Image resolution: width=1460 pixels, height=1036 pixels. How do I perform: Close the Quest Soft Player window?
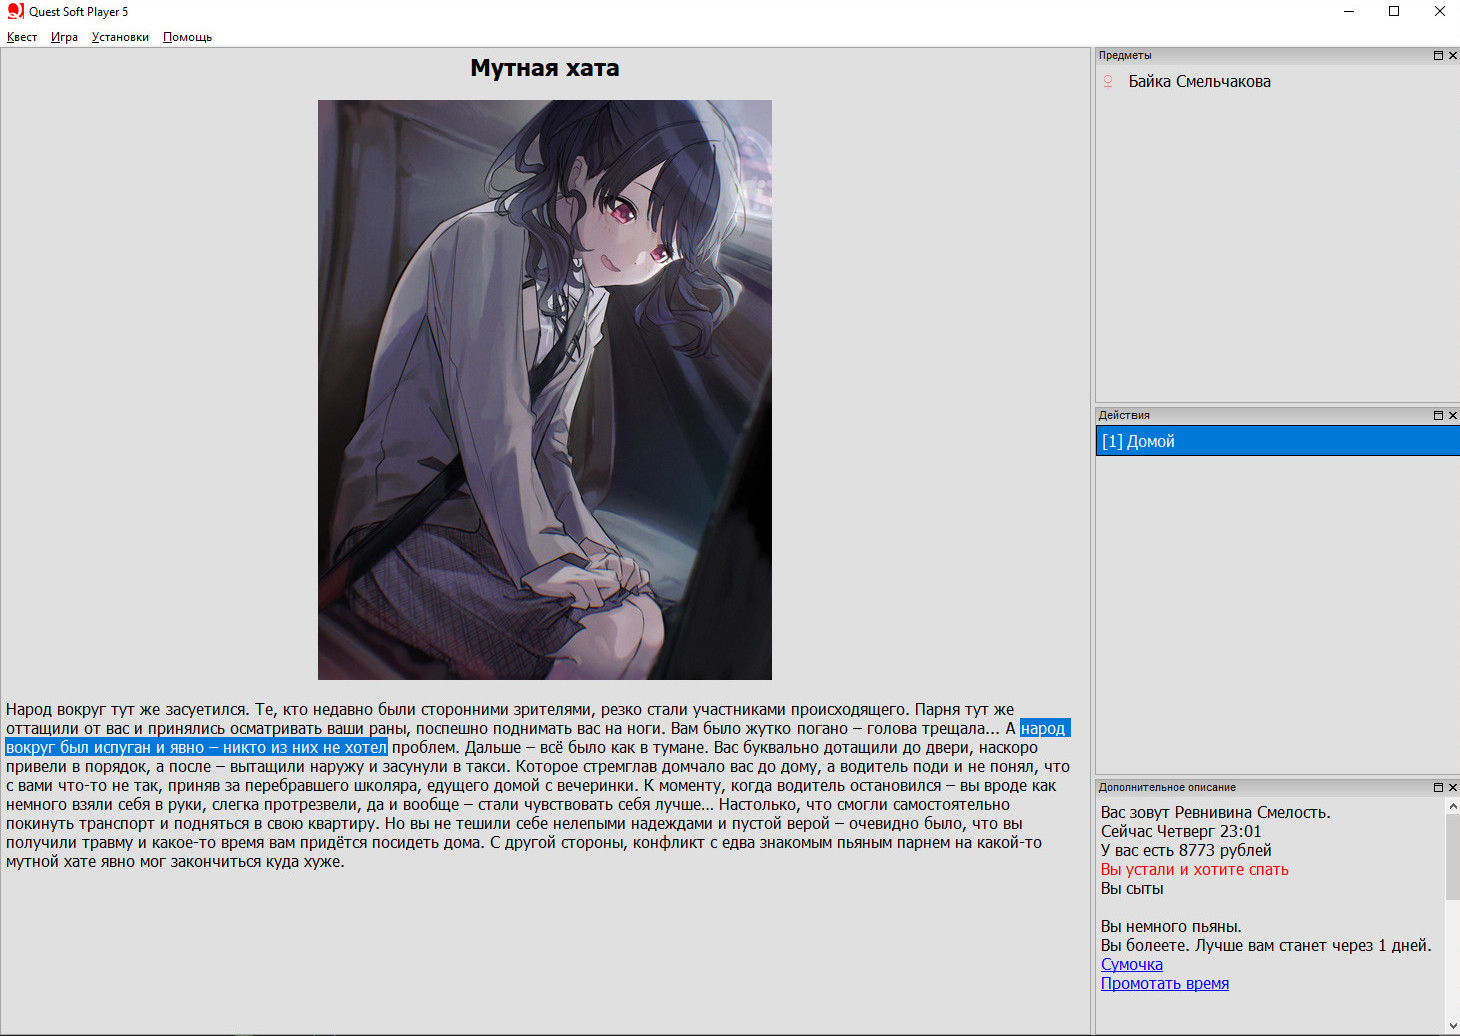click(1439, 11)
